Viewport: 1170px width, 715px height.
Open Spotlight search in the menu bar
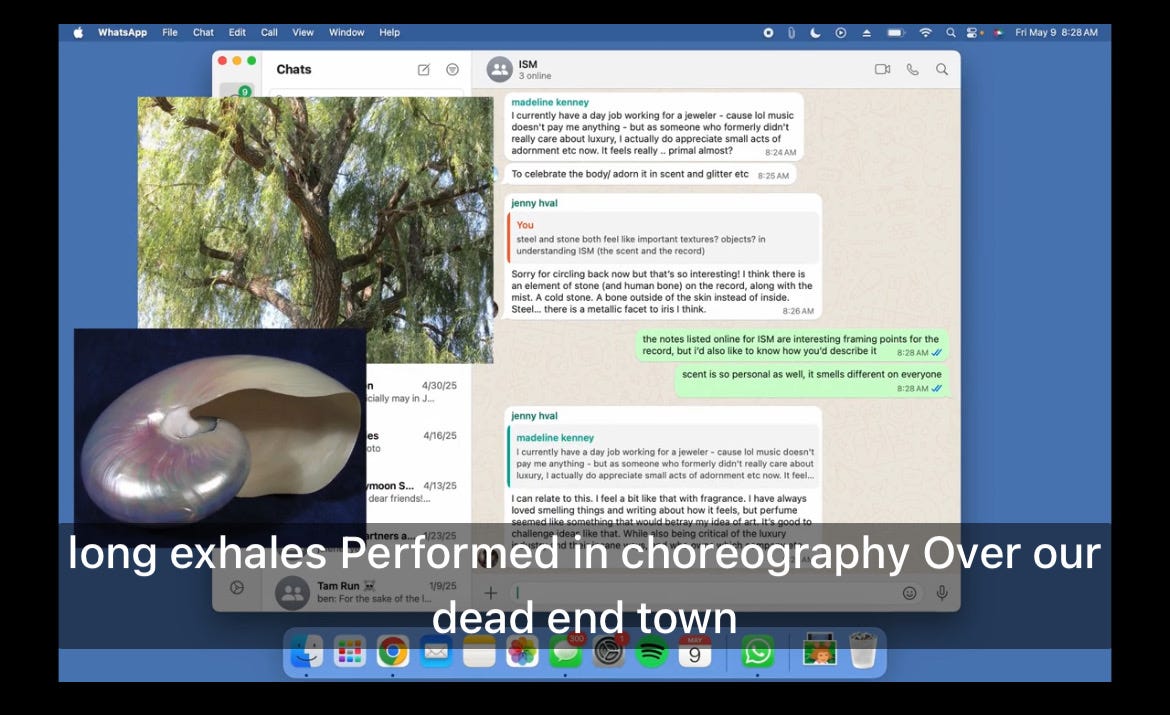(951, 33)
